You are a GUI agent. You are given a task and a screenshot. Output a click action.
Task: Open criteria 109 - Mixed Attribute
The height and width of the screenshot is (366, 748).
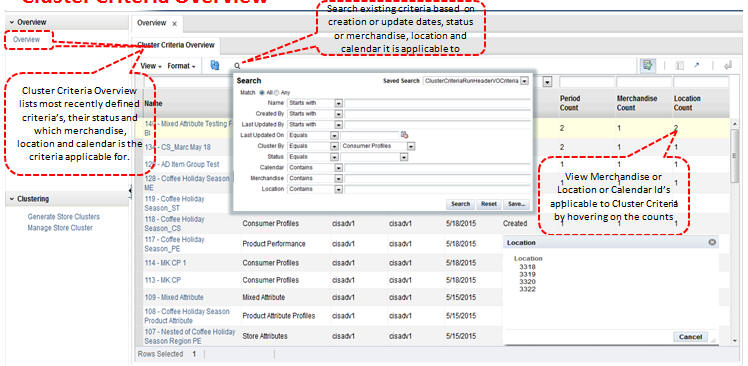pyautogui.click(x=174, y=297)
